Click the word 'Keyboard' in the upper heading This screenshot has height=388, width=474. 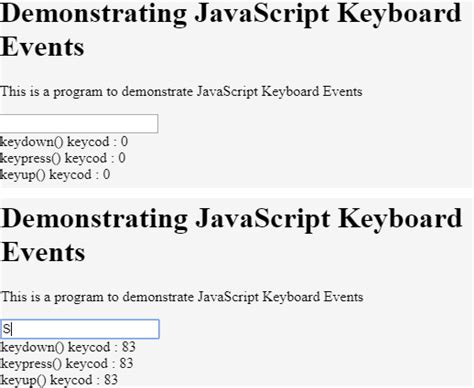point(399,14)
